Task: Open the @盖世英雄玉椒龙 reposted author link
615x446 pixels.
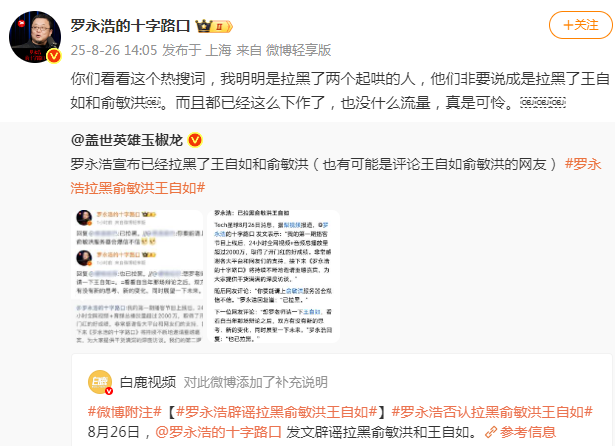Action: [127, 140]
